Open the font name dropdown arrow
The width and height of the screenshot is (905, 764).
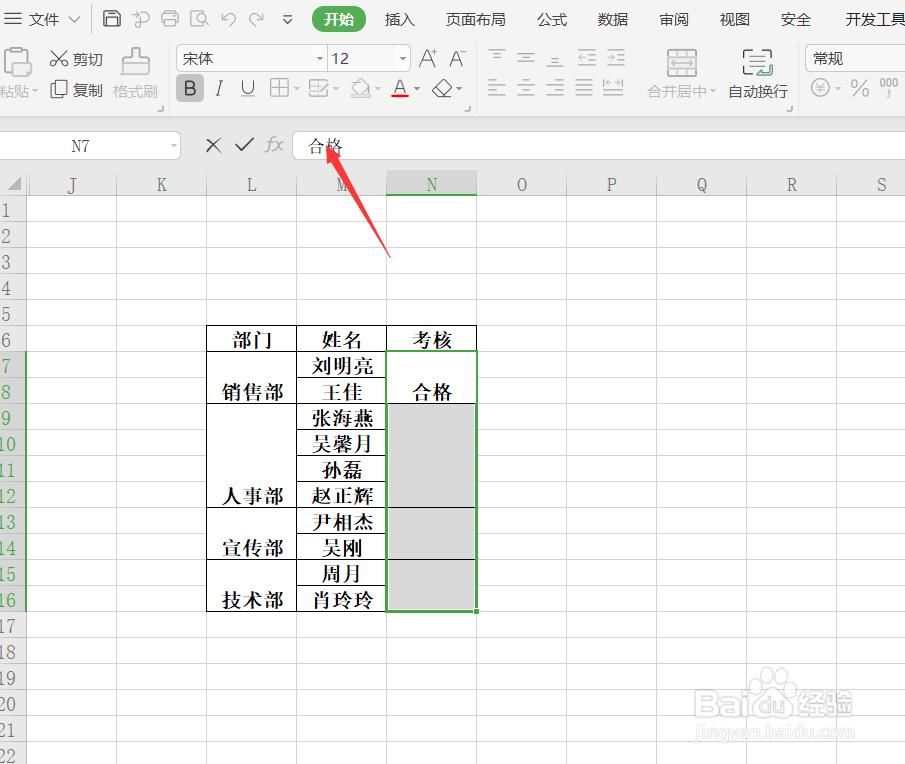319,58
